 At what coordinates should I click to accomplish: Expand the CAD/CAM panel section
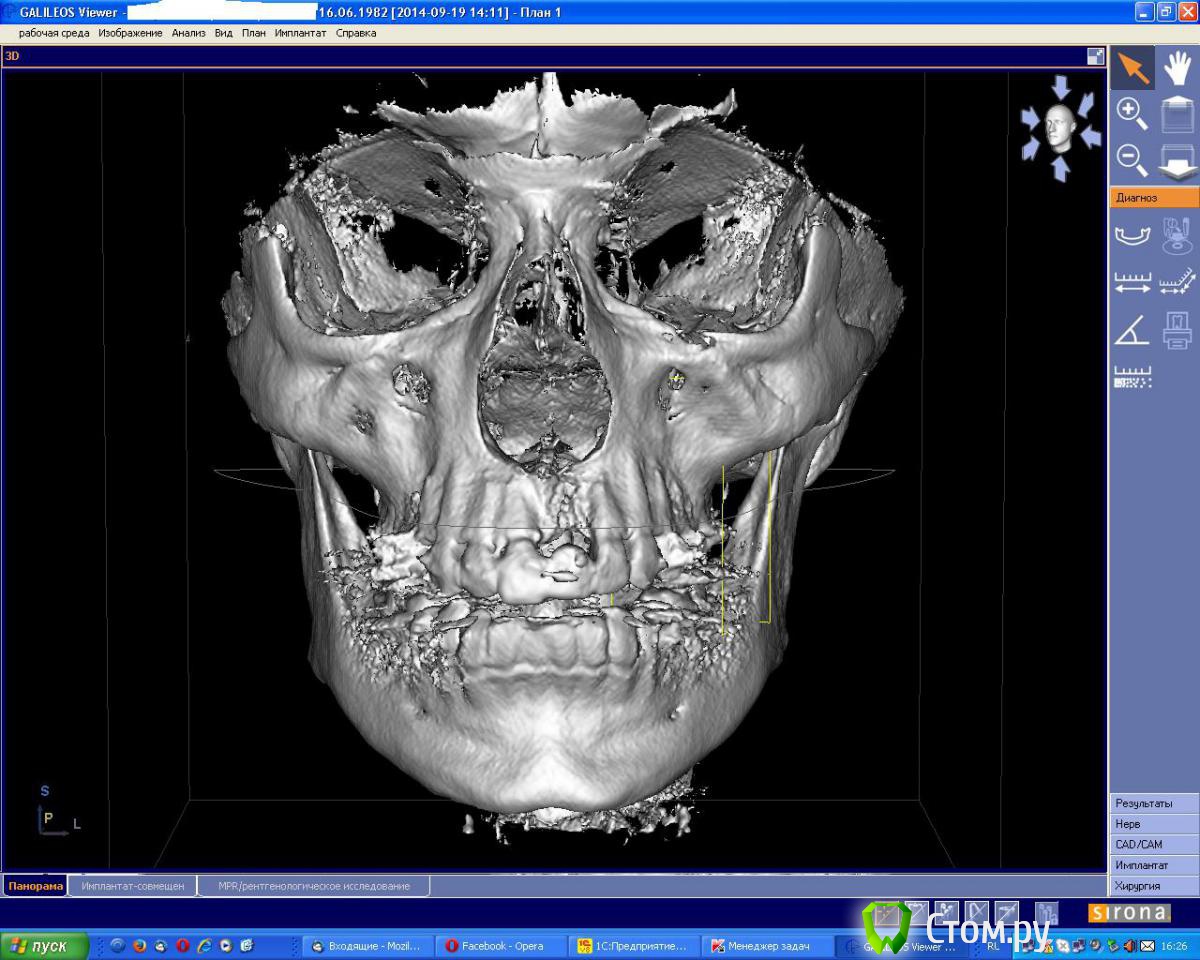pos(1153,845)
